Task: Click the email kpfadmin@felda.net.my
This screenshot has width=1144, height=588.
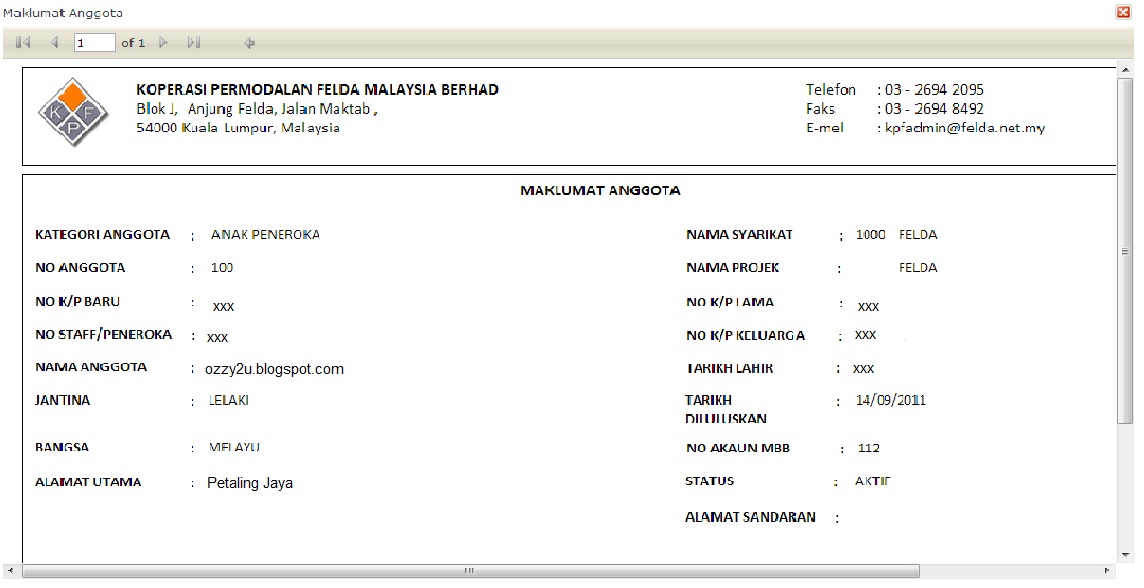Action: (x=965, y=128)
